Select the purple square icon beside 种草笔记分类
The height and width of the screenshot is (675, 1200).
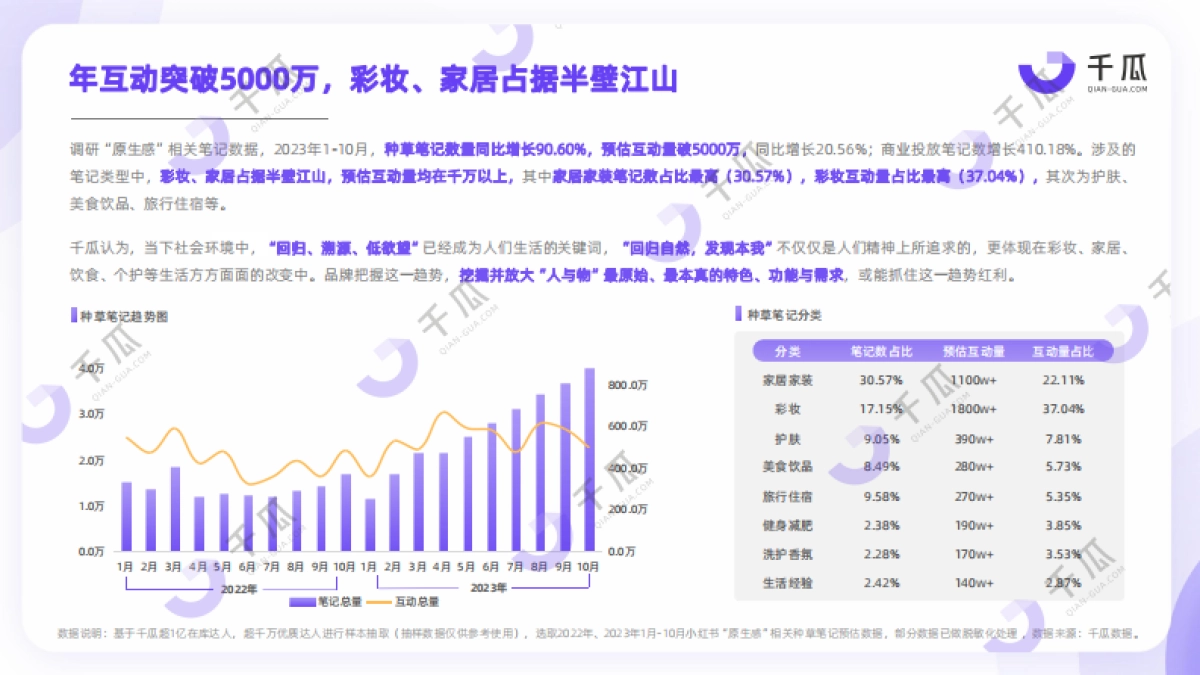tap(735, 313)
